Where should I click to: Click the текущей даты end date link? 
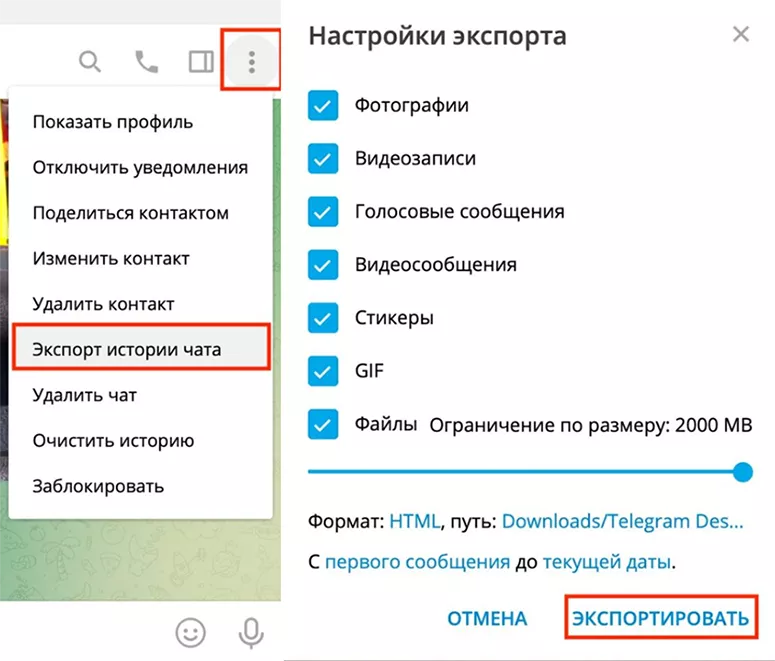click(x=607, y=562)
